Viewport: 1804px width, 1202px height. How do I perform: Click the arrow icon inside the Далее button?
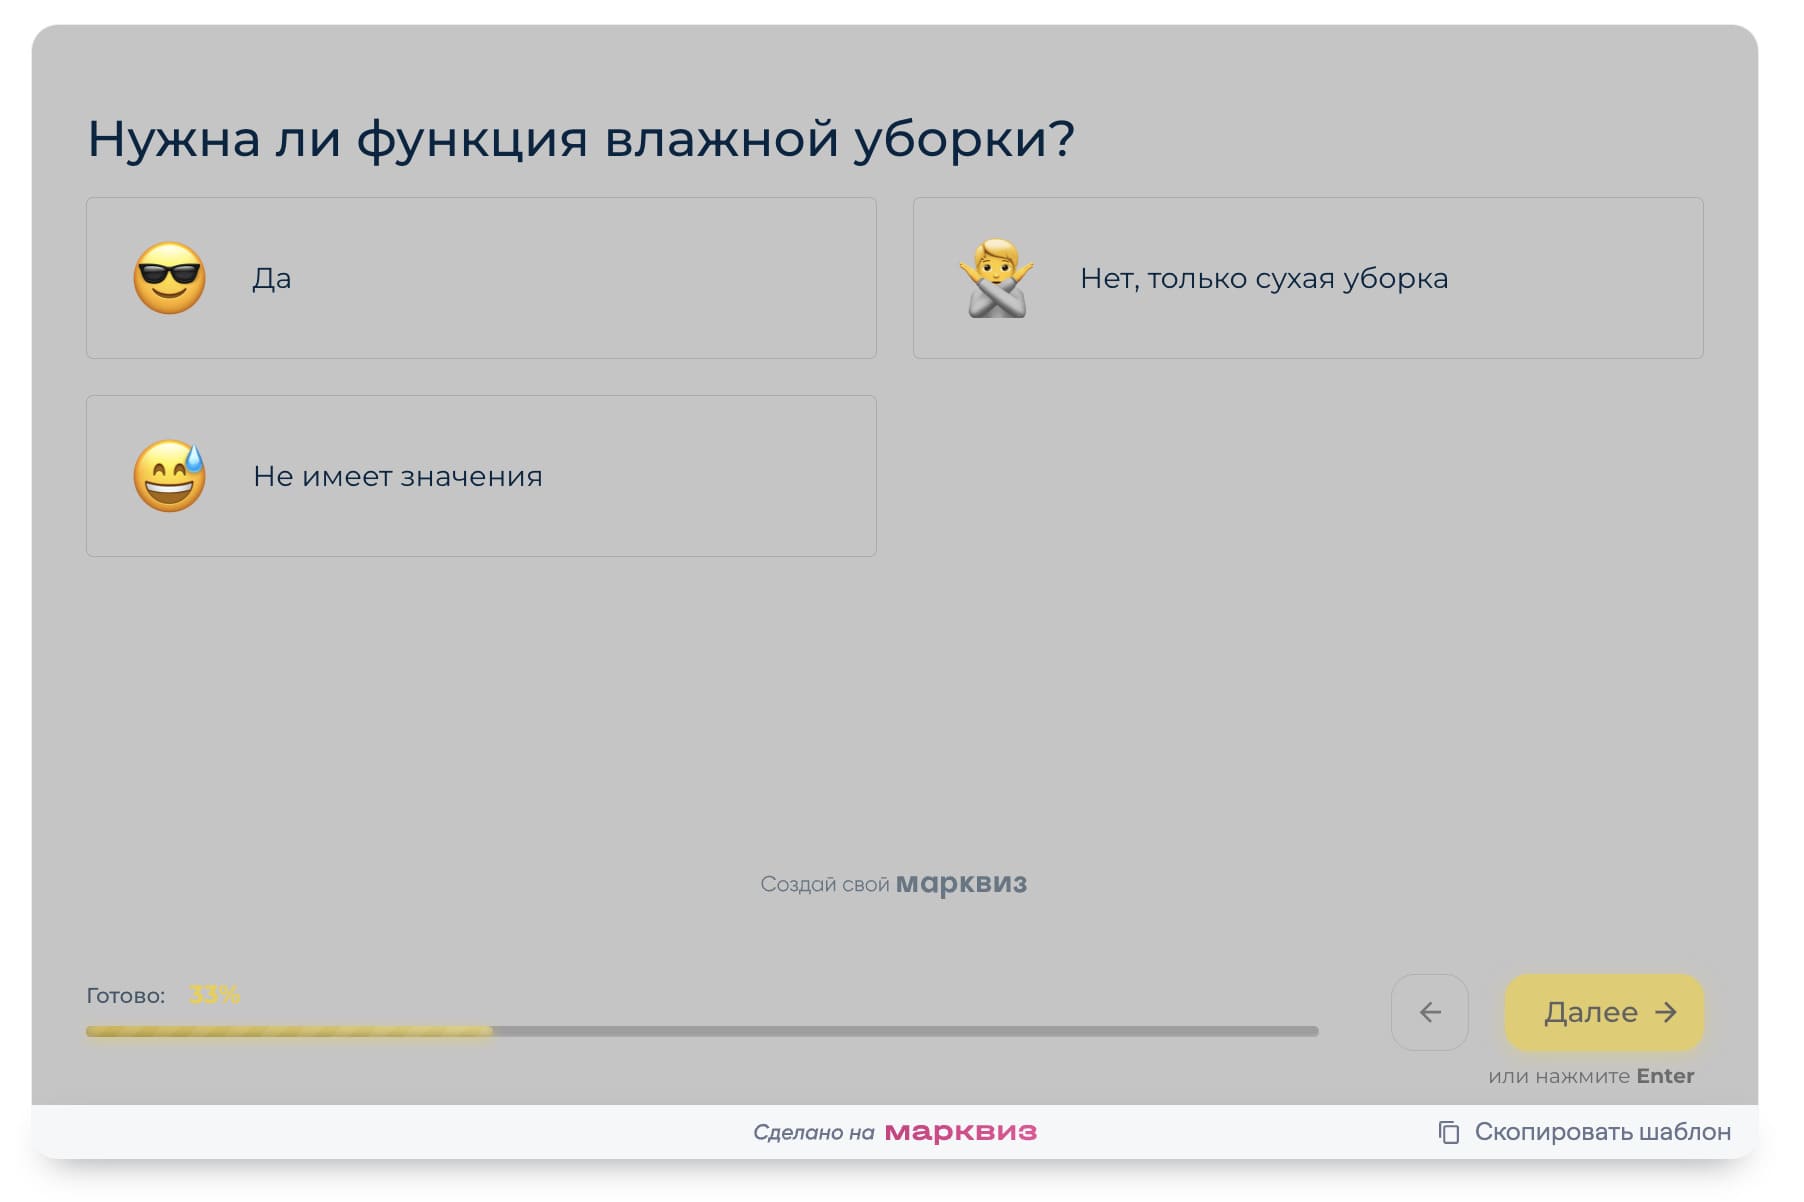pos(1666,1012)
